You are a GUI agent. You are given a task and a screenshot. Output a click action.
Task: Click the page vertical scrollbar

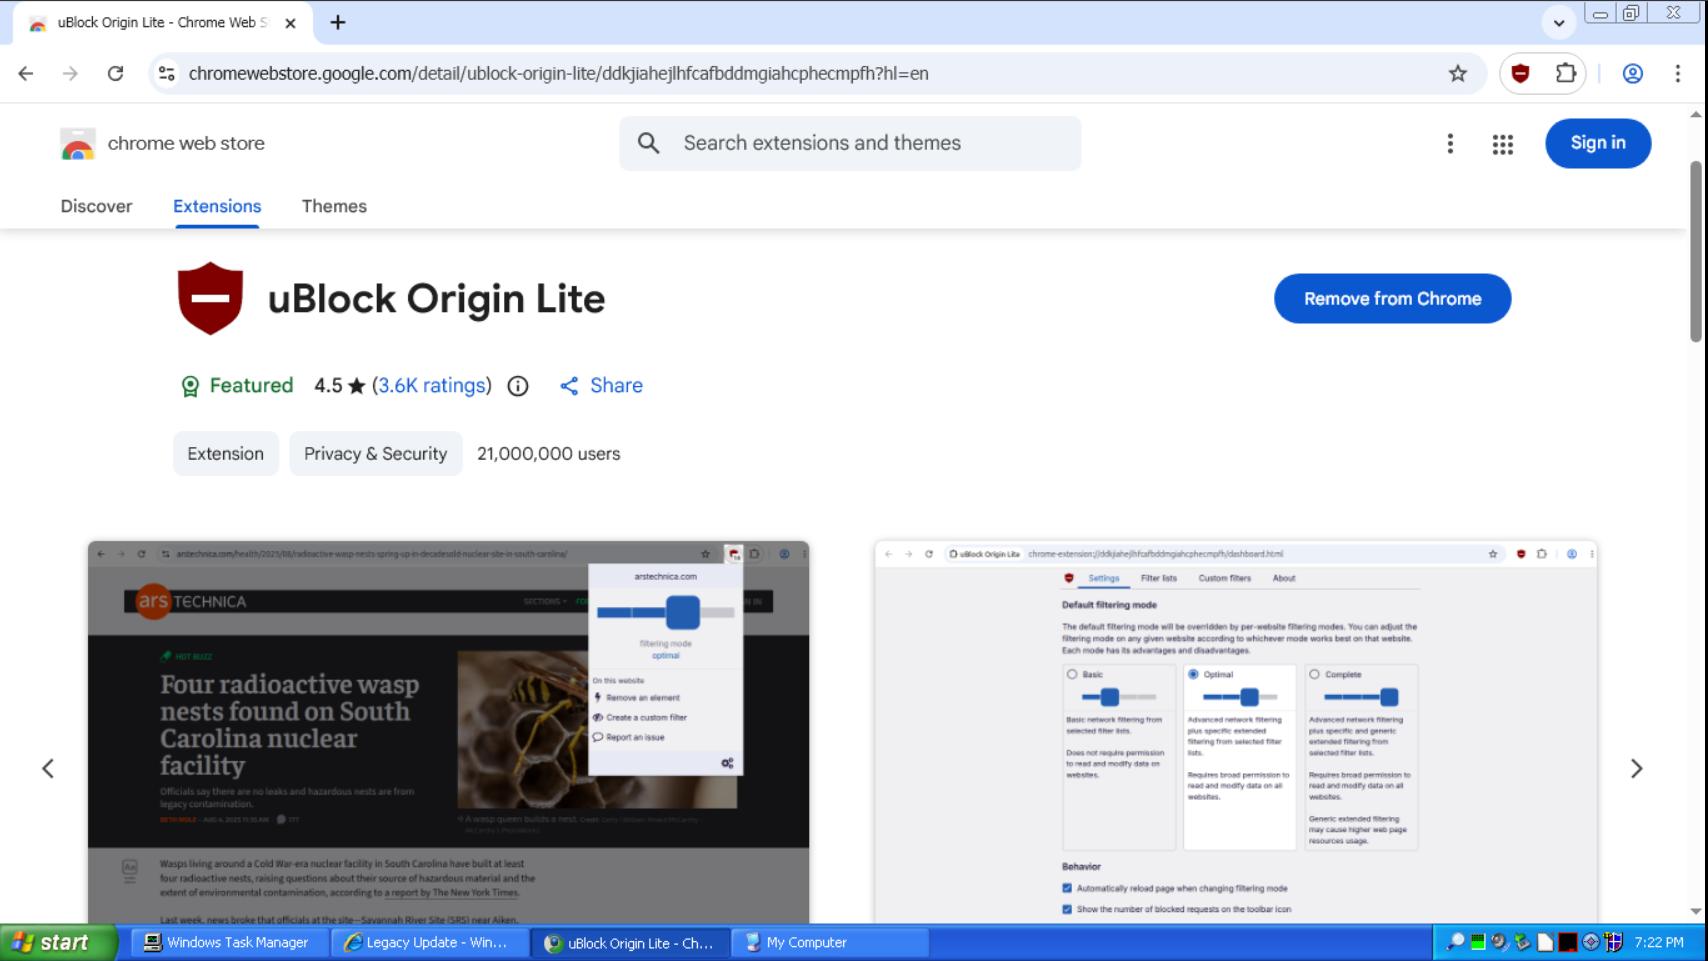pyautogui.click(x=1695, y=253)
